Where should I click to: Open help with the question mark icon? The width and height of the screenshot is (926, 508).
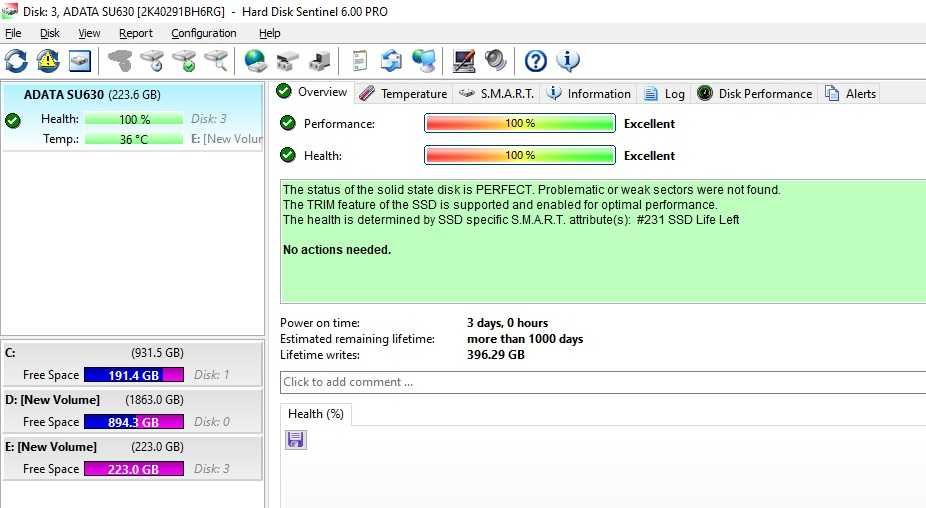click(x=536, y=61)
